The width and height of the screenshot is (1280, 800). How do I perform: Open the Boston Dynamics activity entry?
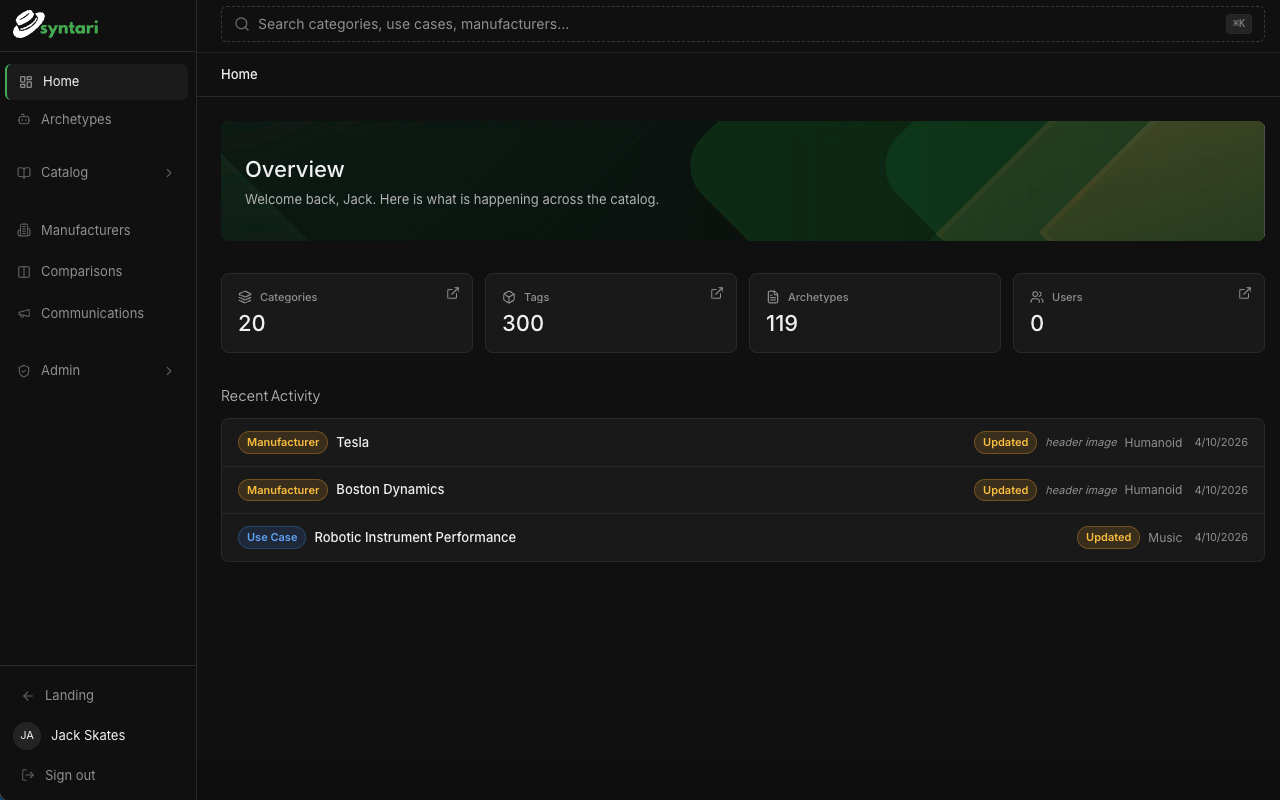pos(742,490)
